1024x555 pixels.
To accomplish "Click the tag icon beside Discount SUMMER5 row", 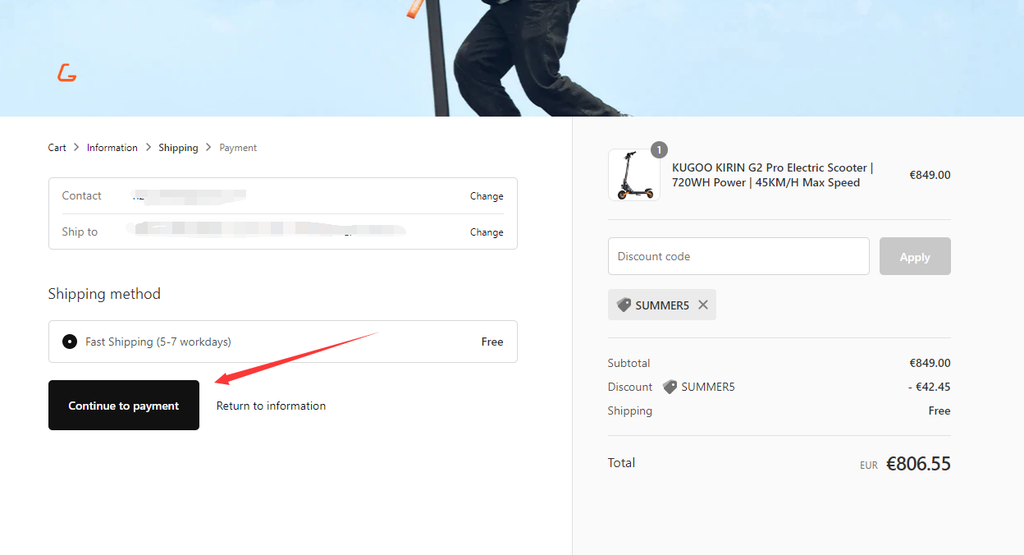I will 669,387.
